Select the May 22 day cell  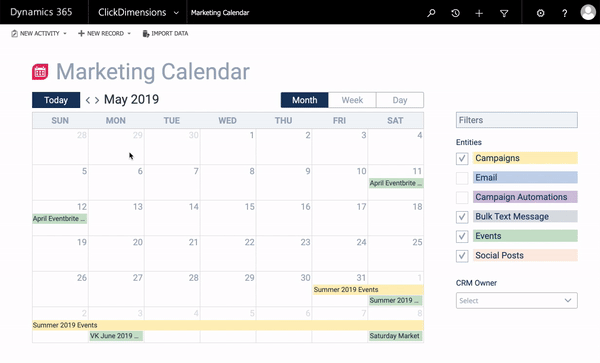point(228,254)
